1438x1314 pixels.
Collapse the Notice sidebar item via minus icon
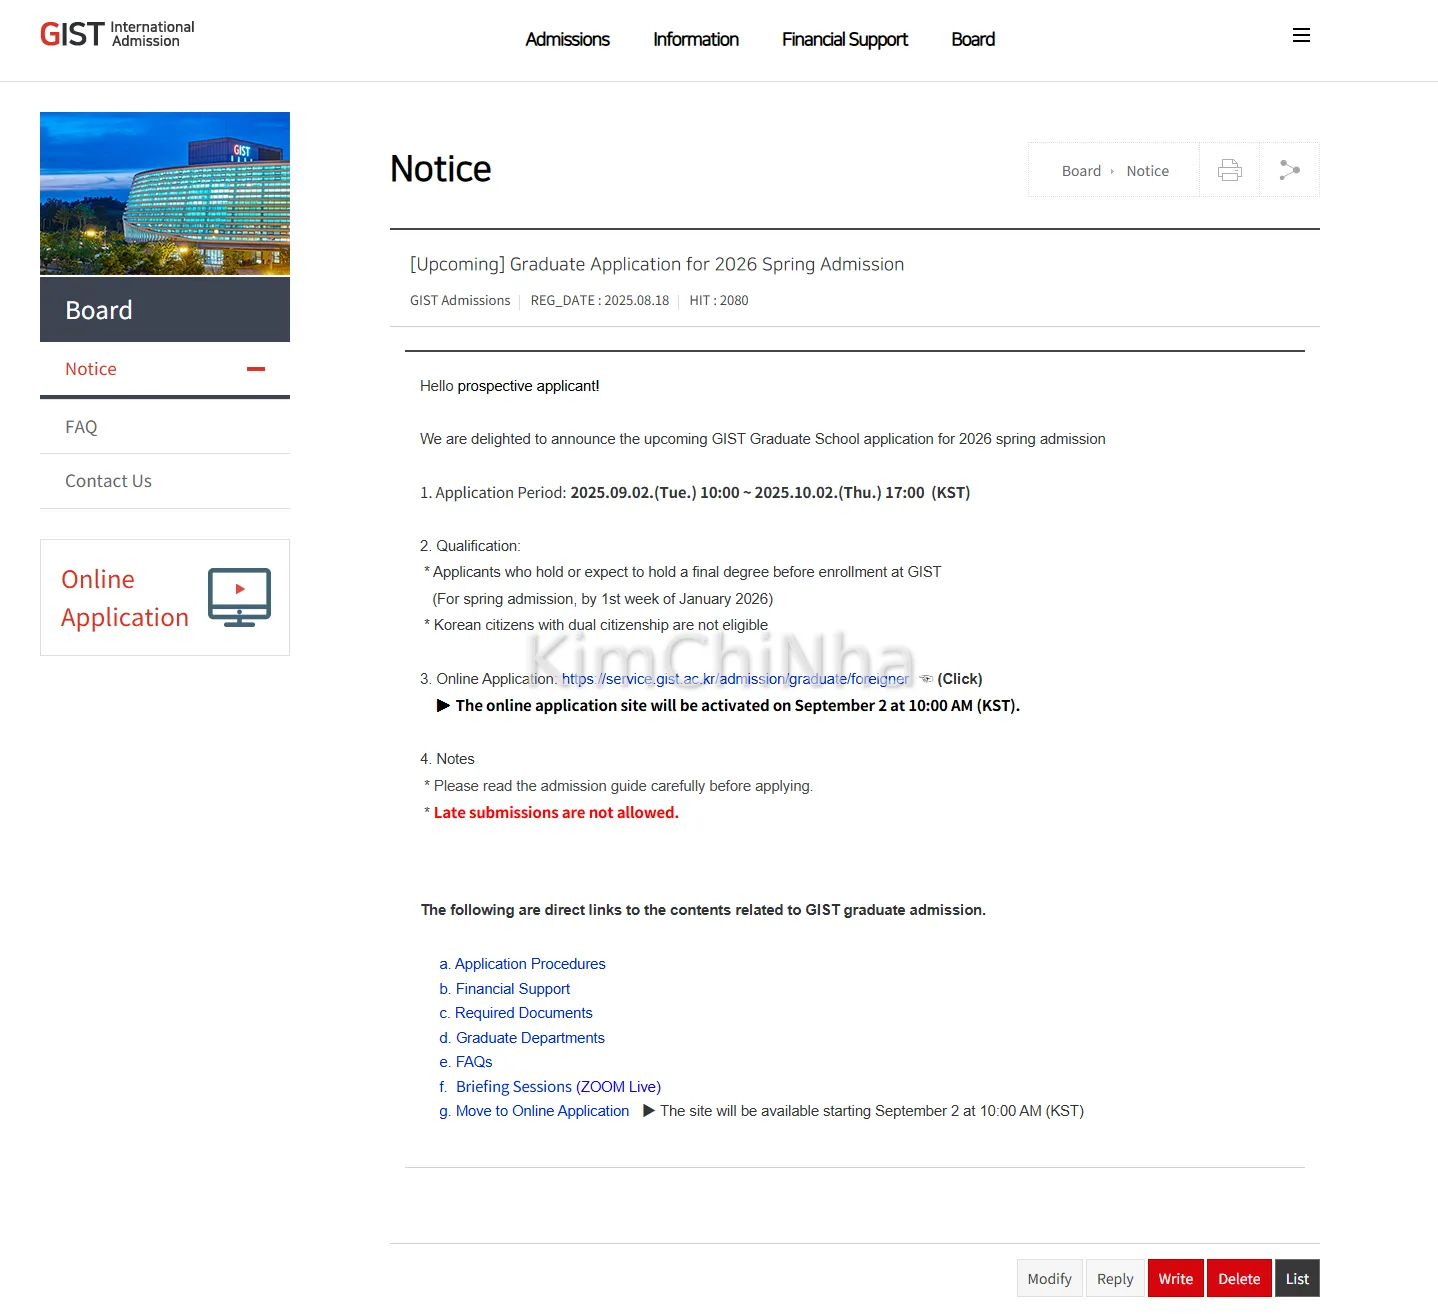click(x=256, y=369)
